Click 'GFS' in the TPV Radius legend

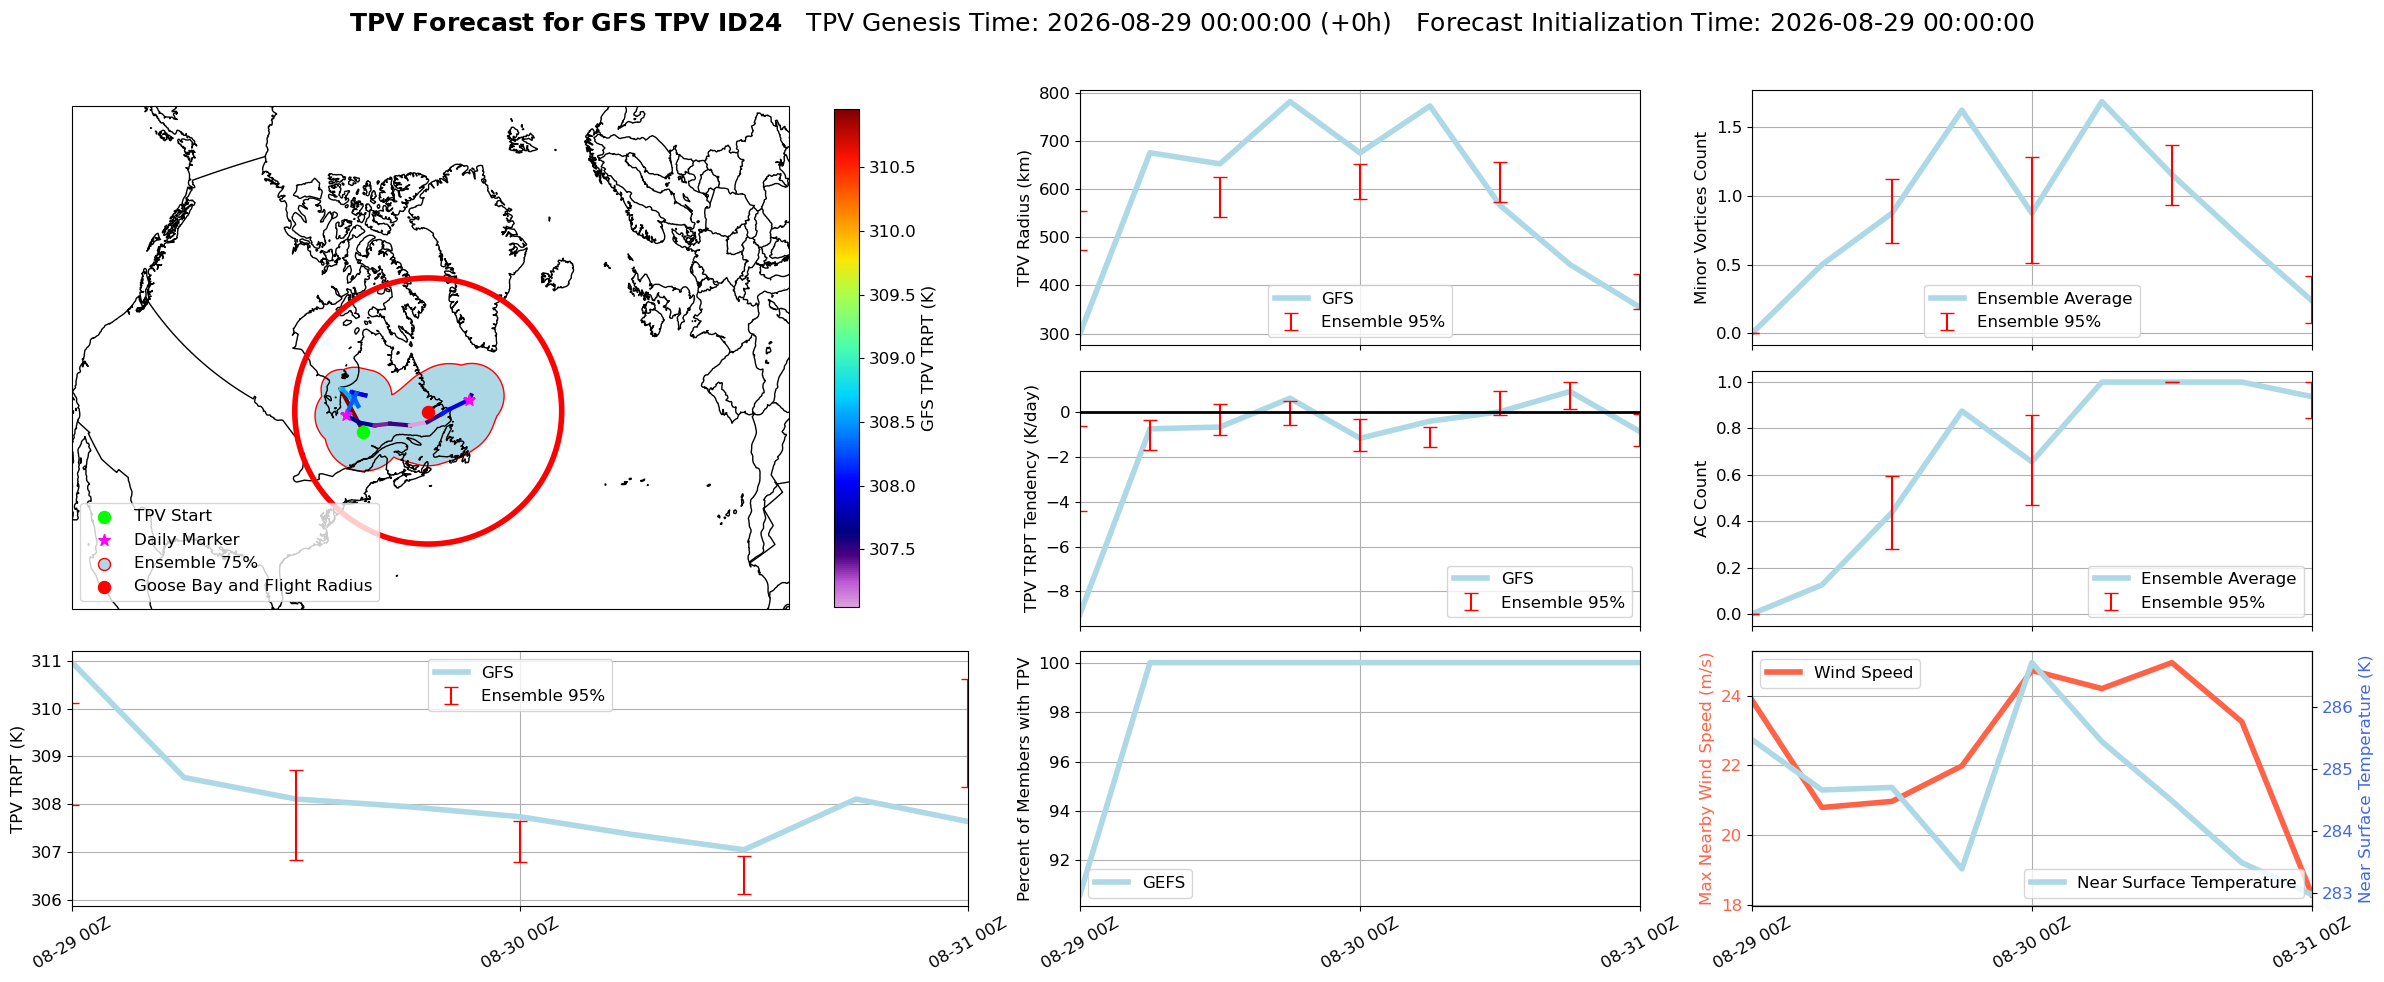(1337, 299)
